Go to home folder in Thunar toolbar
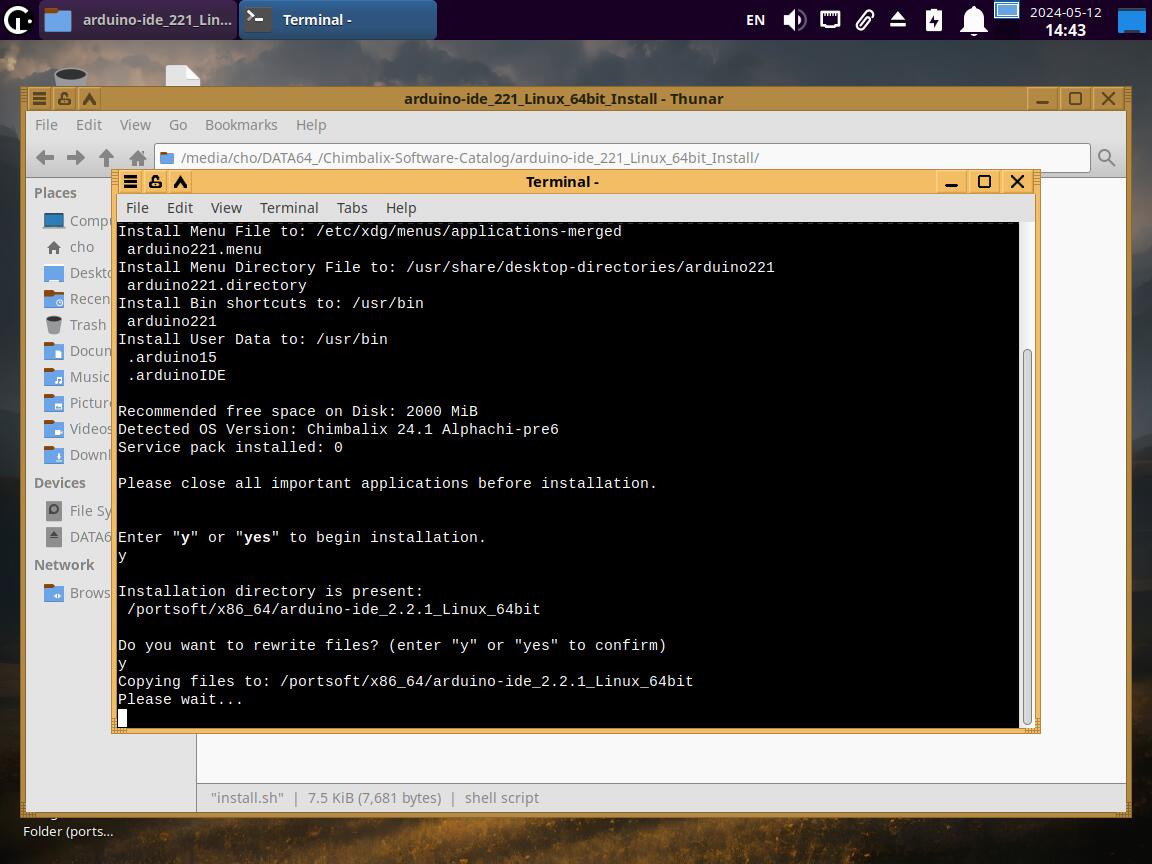This screenshot has width=1152, height=864. tap(137, 157)
